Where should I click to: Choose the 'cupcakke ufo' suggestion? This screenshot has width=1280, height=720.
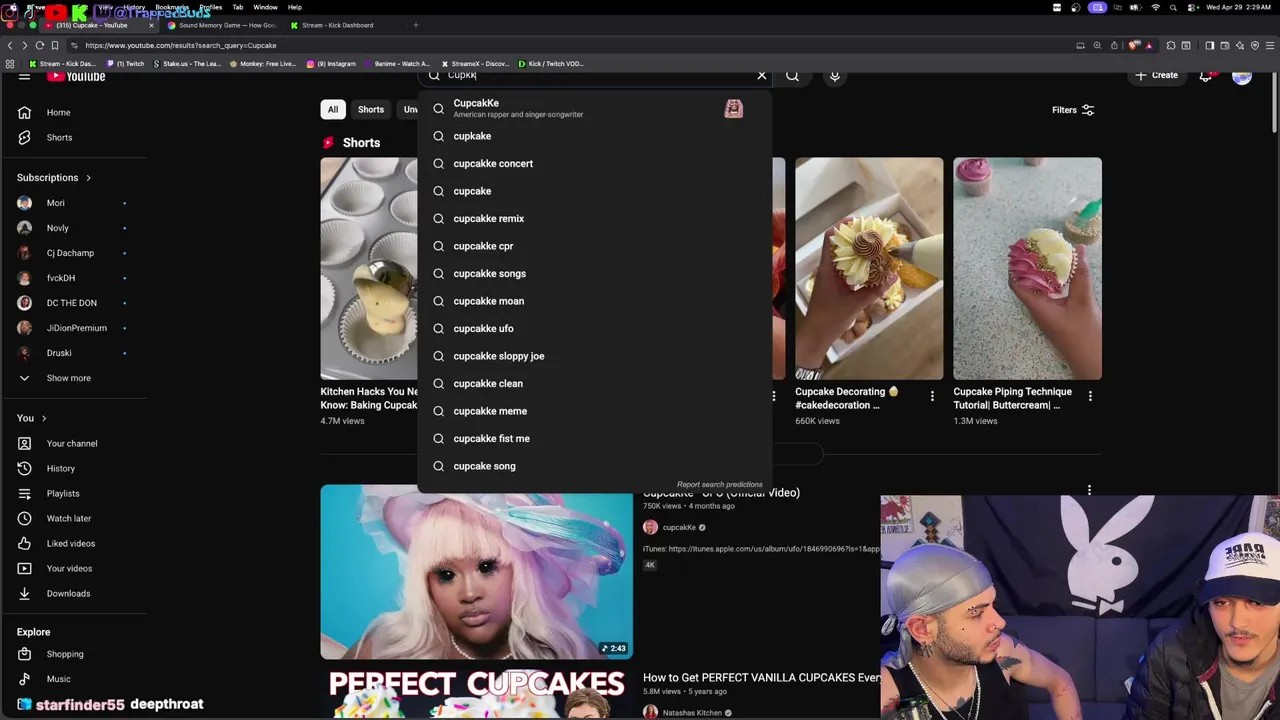tap(594, 329)
